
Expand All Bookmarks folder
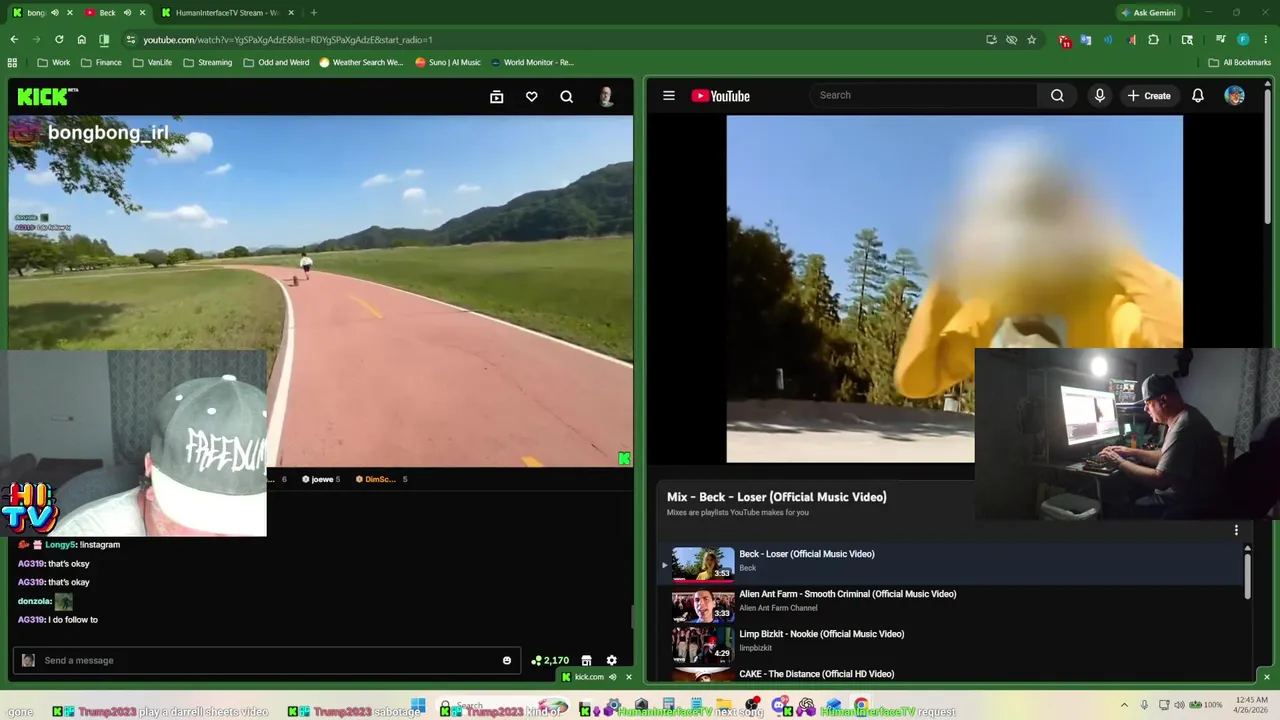1240,62
